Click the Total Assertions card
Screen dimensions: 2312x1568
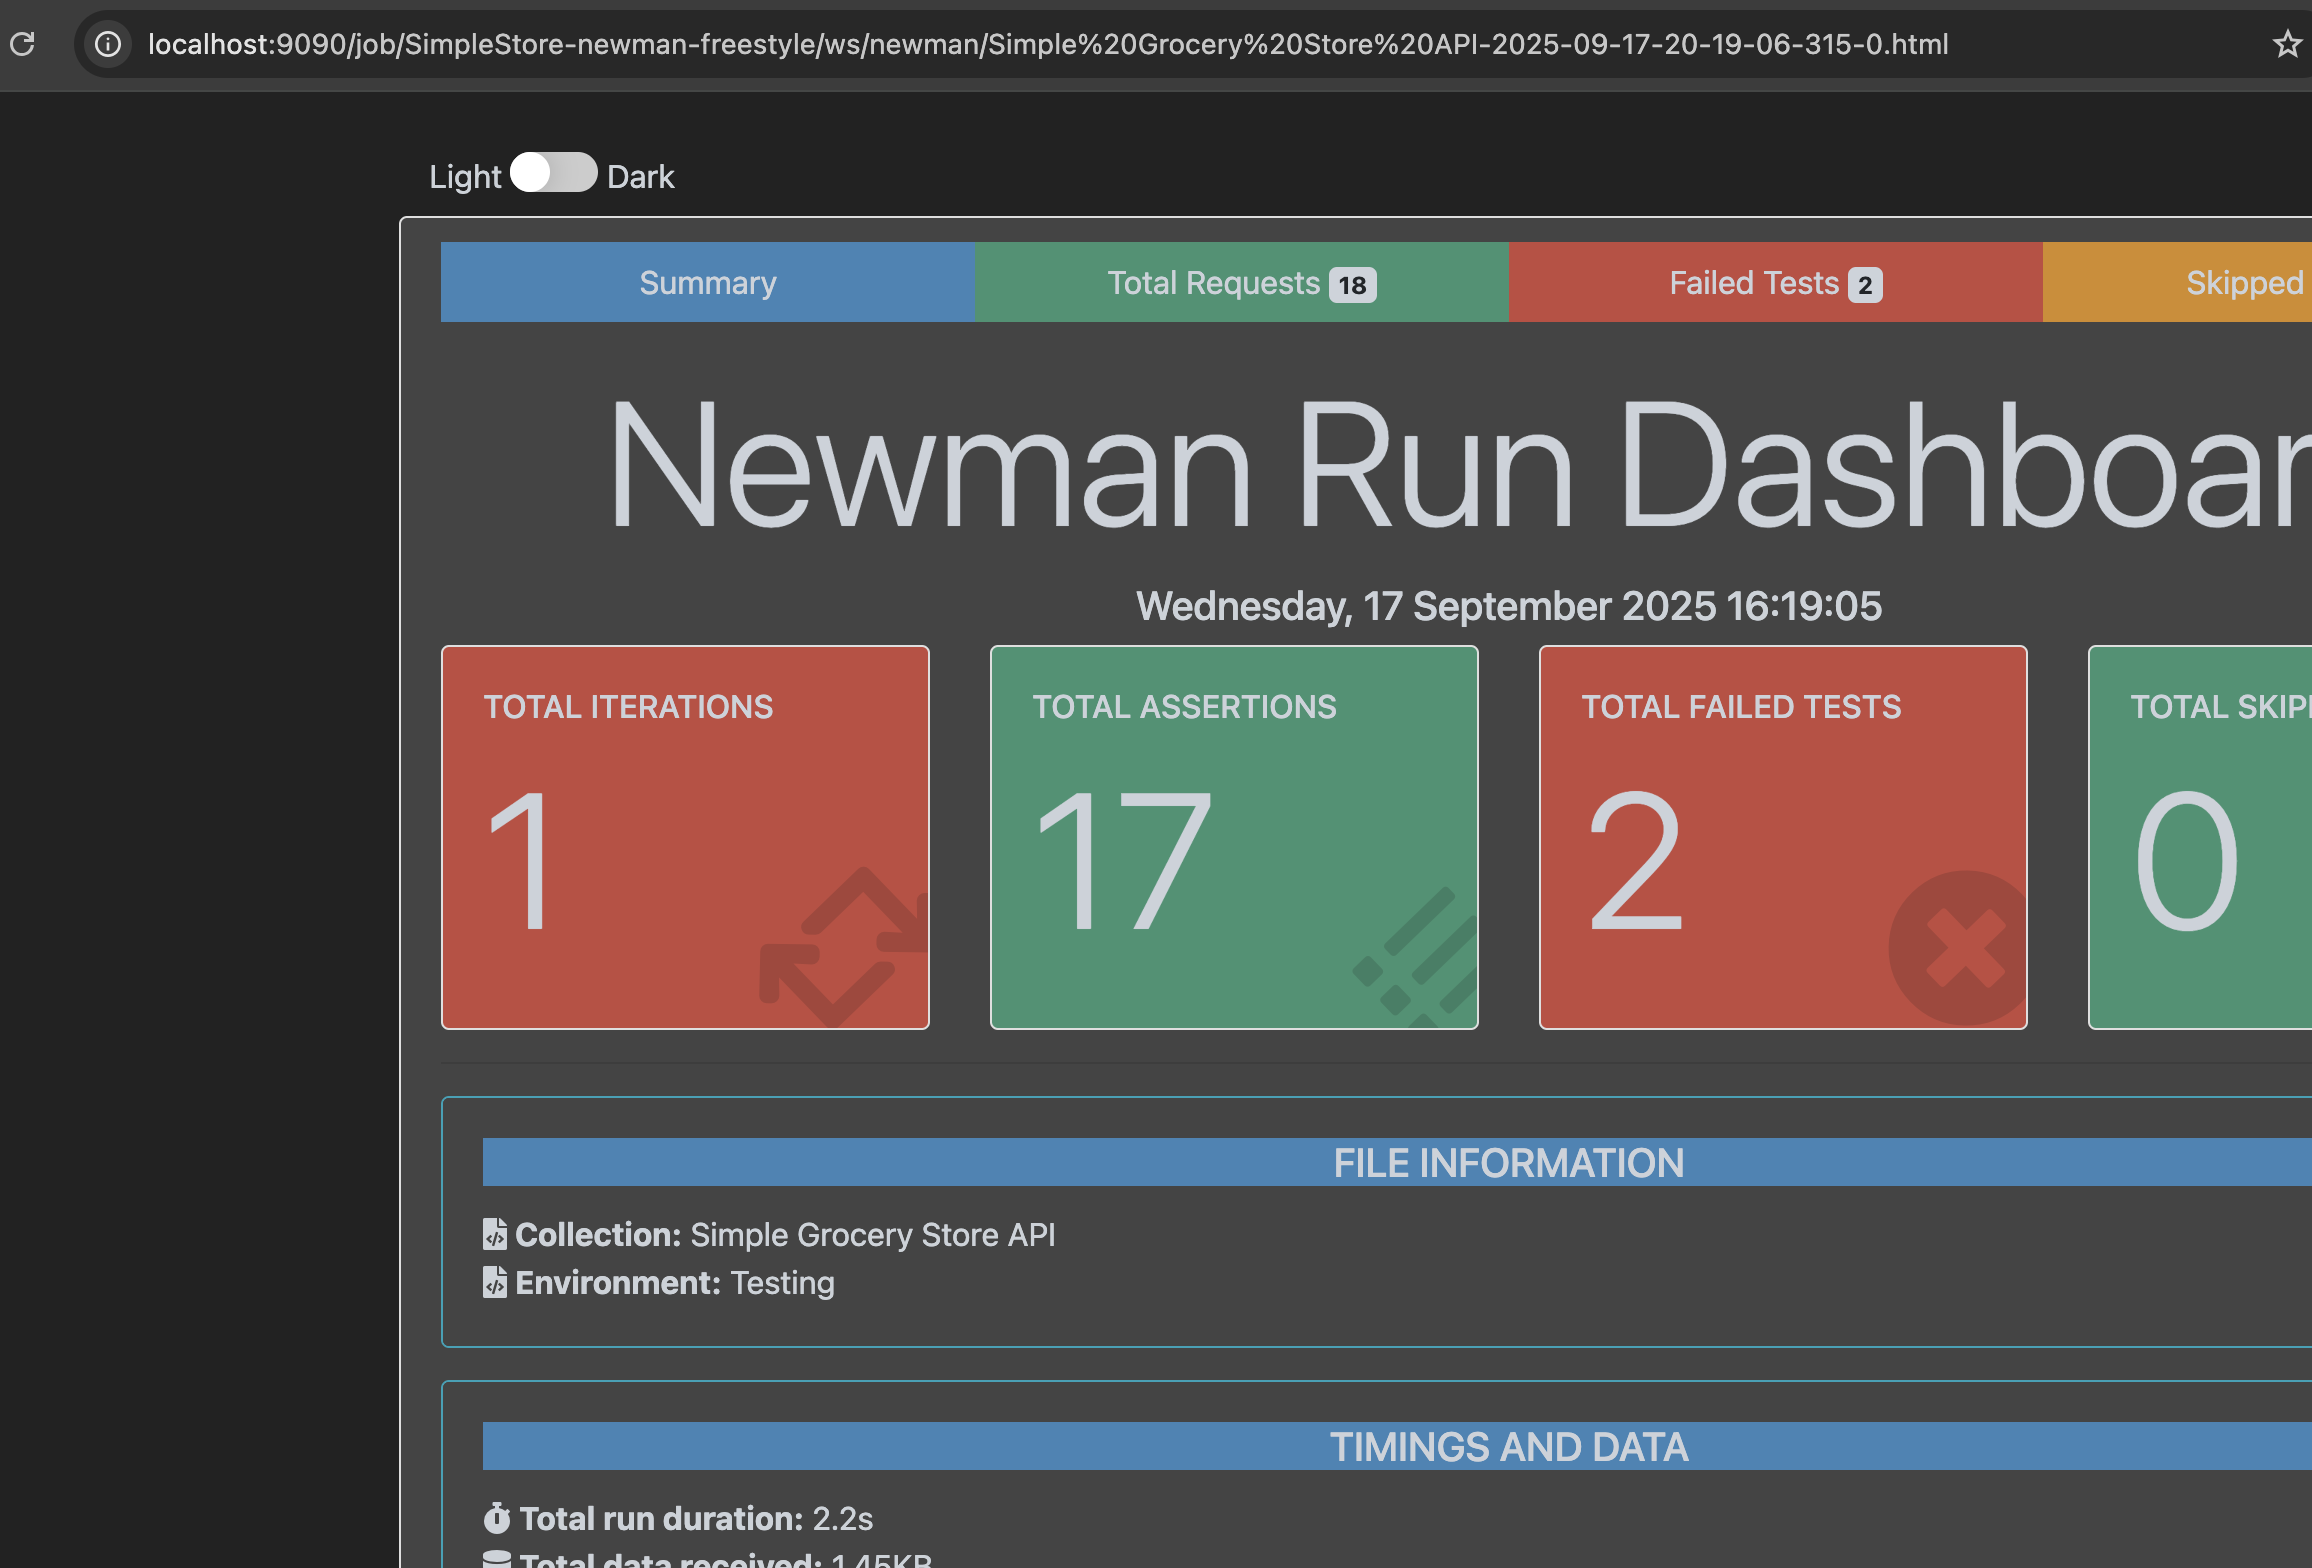(x=1234, y=837)
